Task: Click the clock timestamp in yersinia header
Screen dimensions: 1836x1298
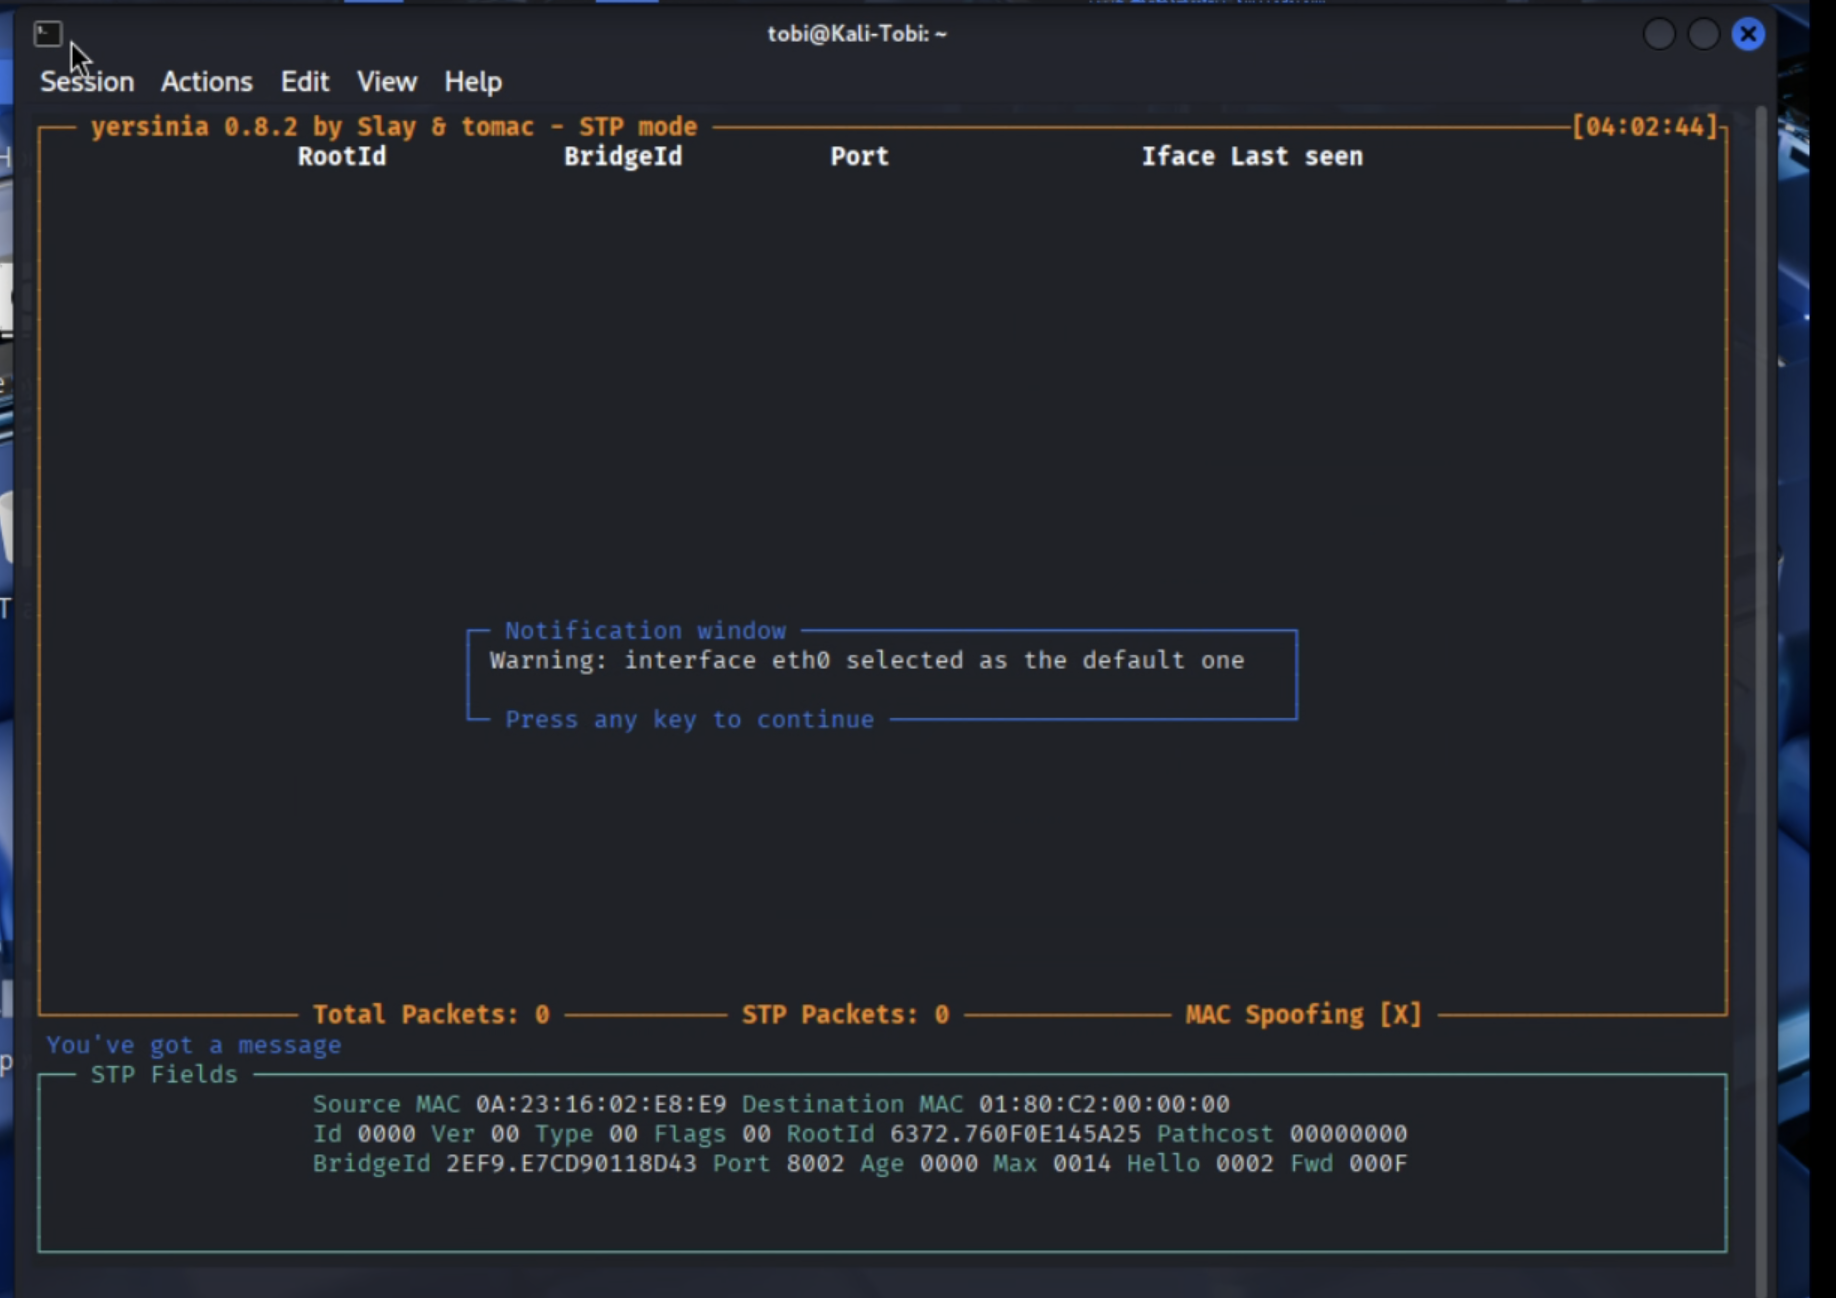Action: pos(1644,127)
